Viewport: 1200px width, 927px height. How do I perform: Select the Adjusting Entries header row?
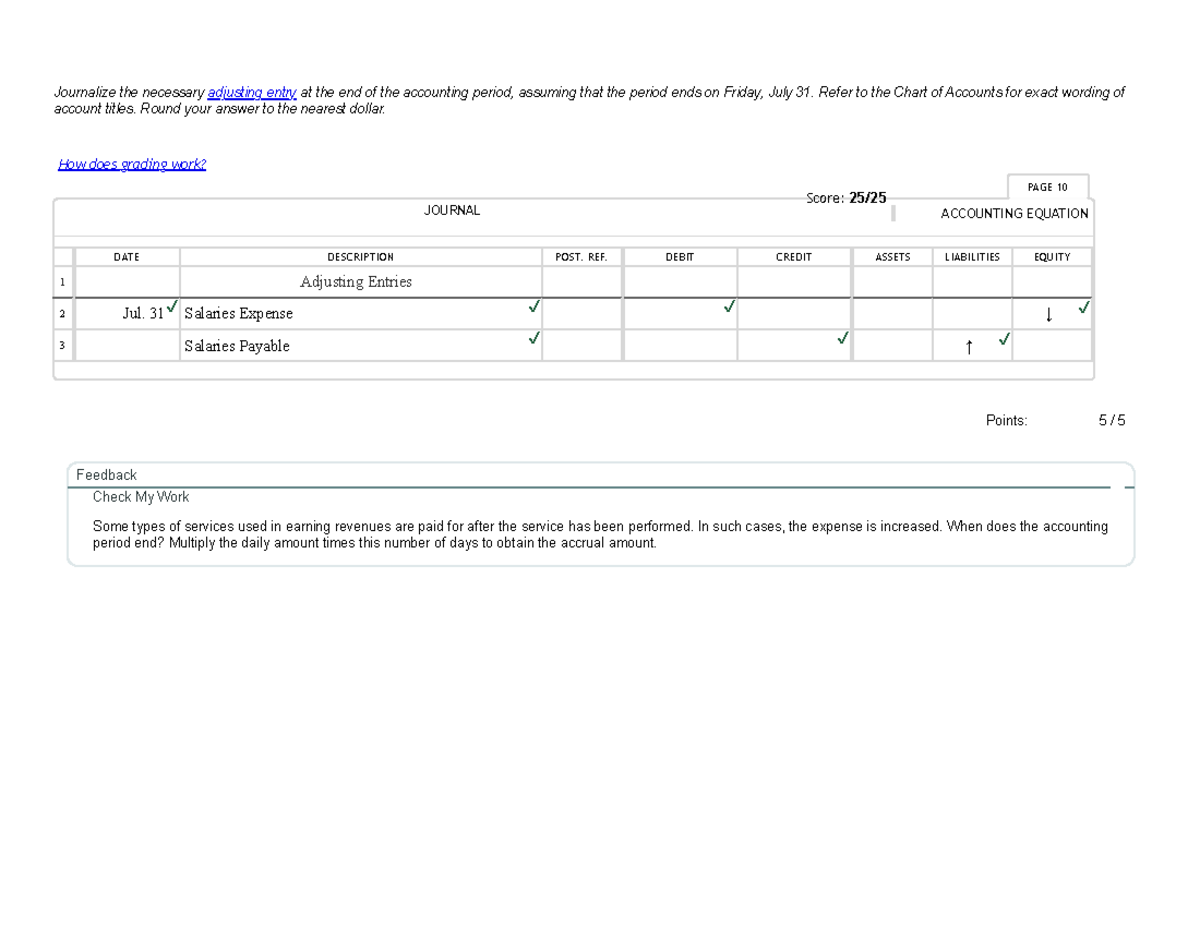coord(356,282)
